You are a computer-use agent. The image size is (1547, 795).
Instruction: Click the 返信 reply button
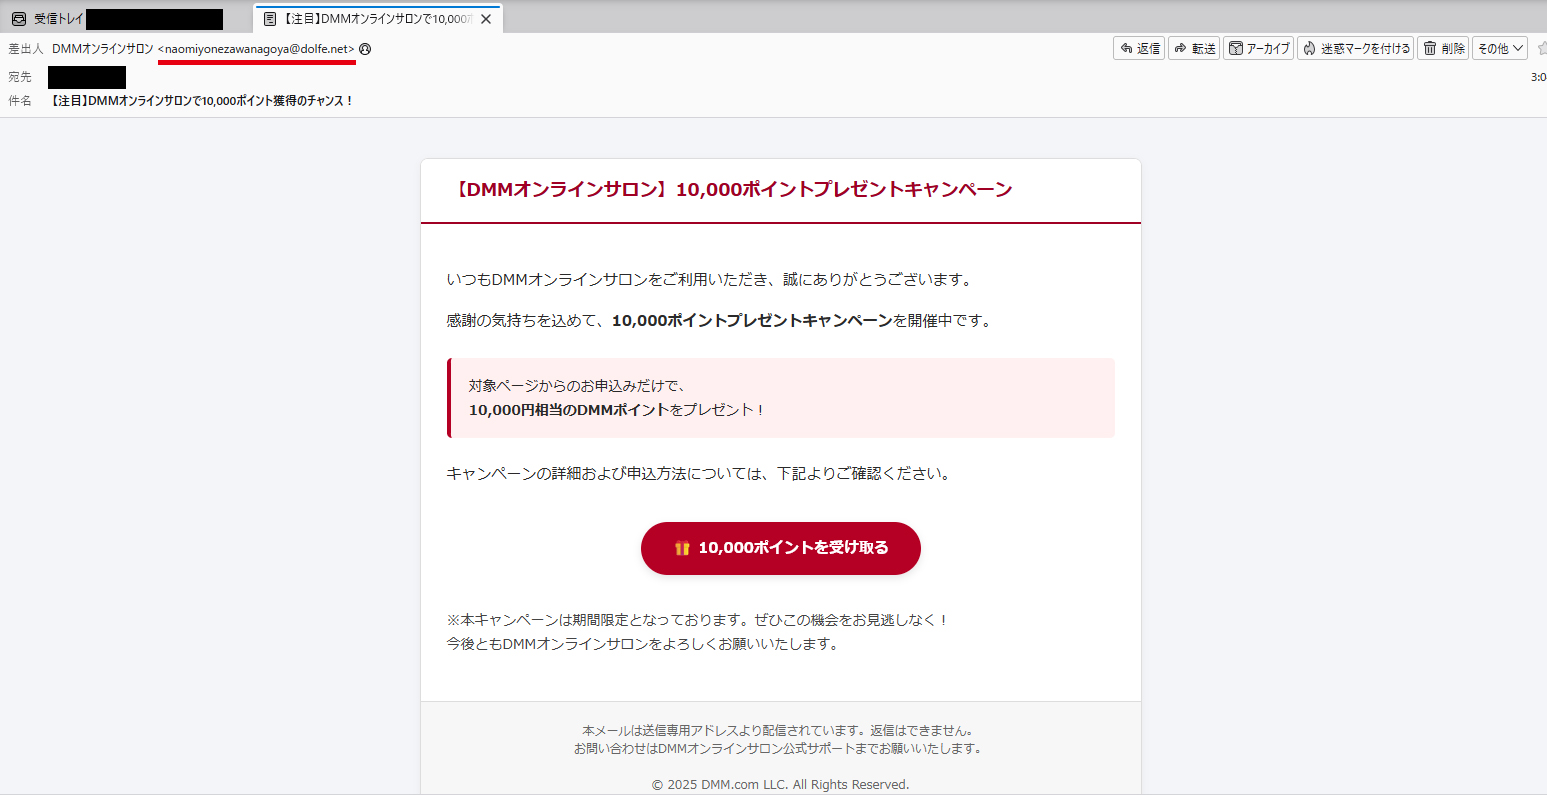(x=1138, y=48)
